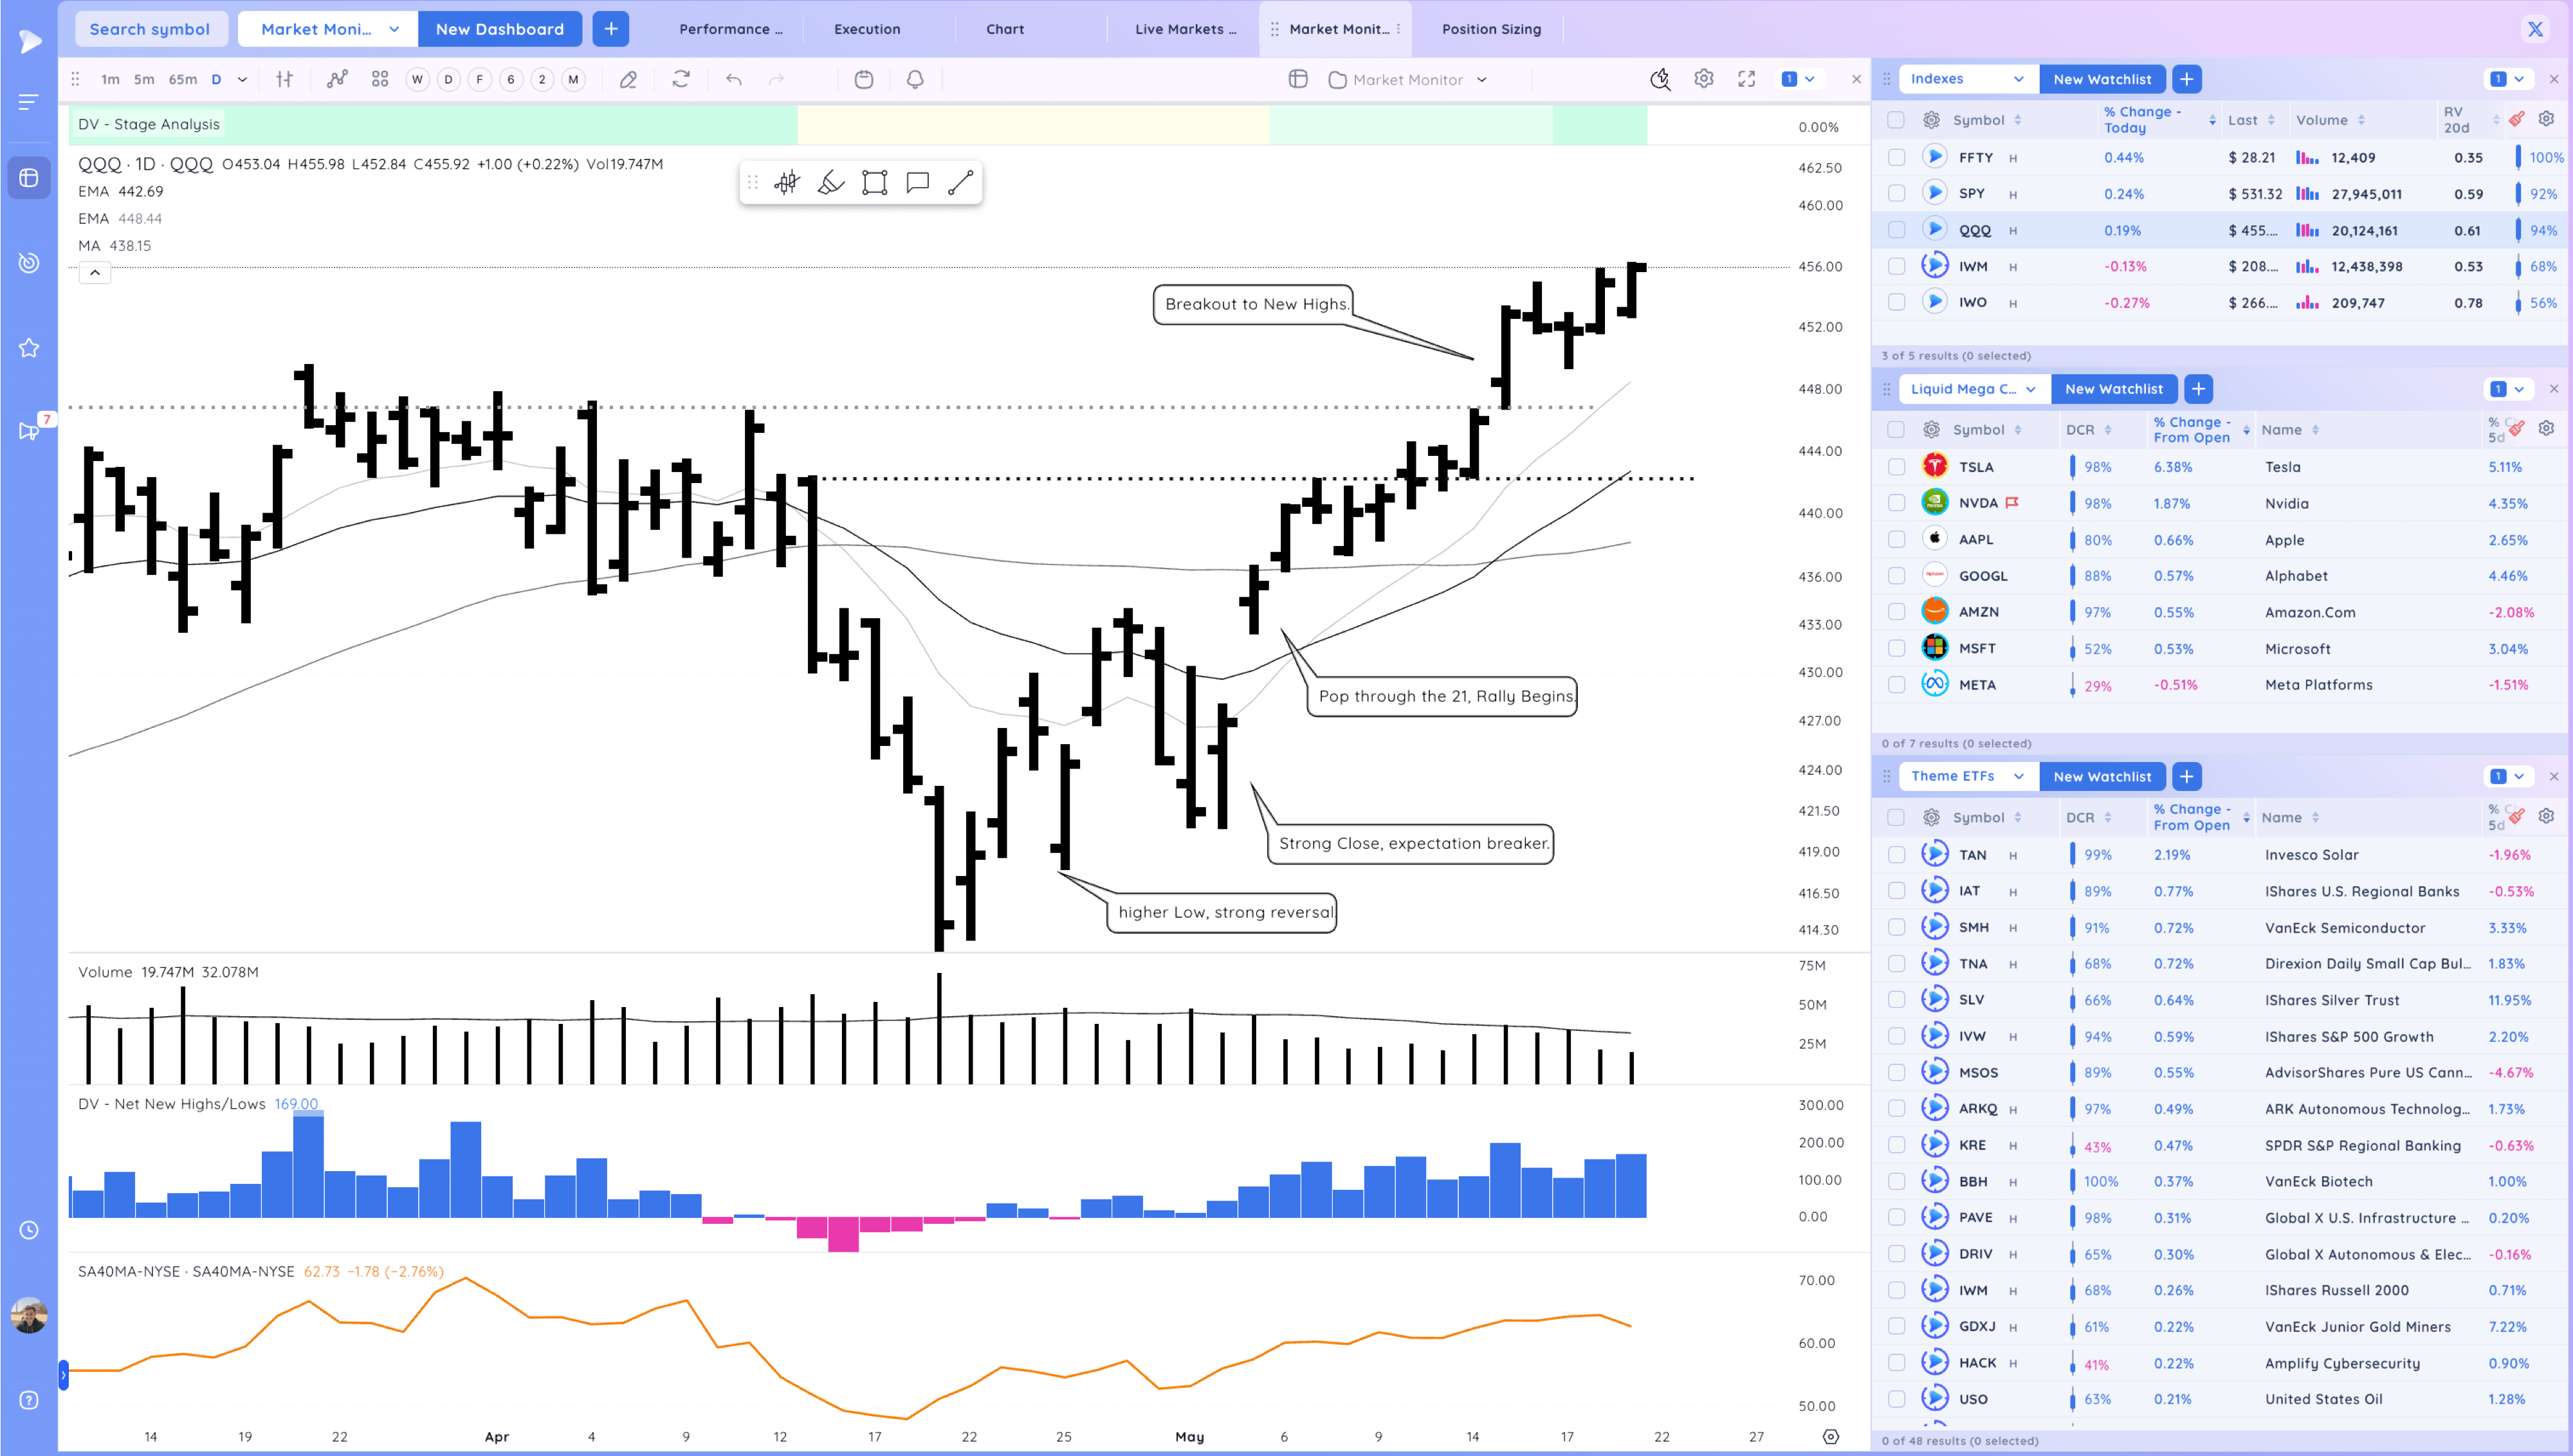Select the W weekly interval button
2573x1456 pixels.
(x=417, y=79)
